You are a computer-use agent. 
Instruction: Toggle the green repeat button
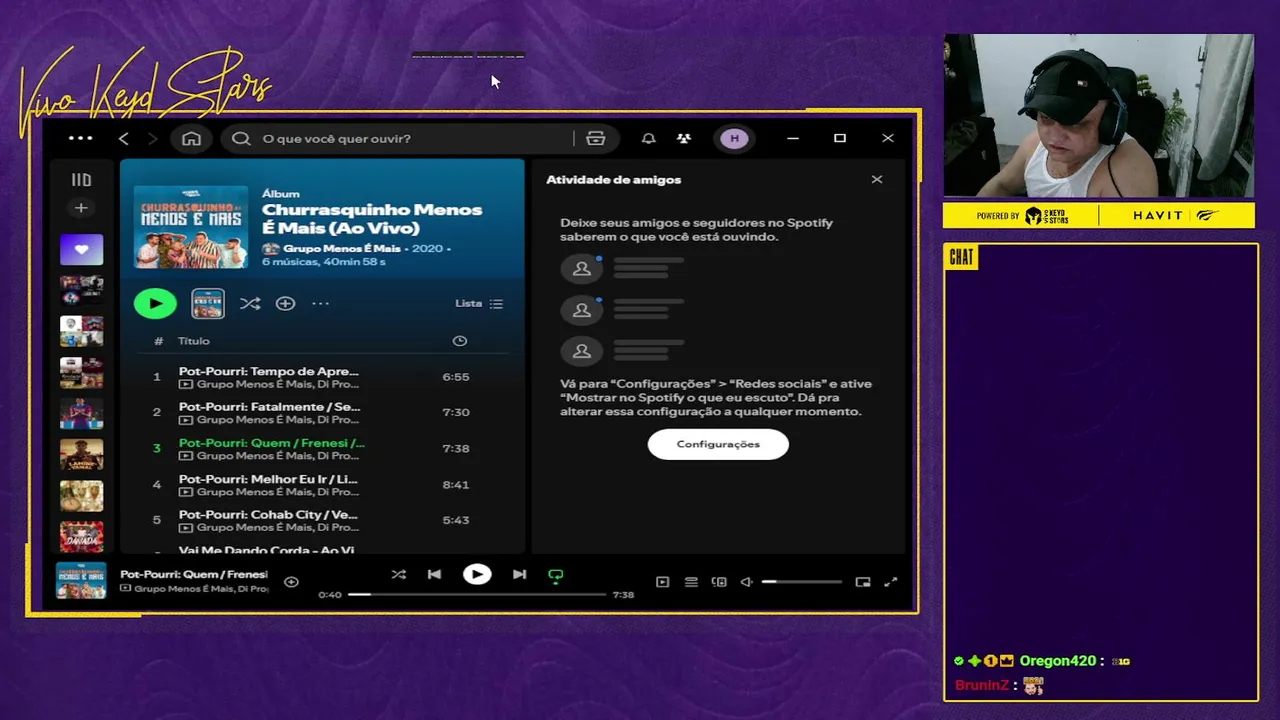556,575
